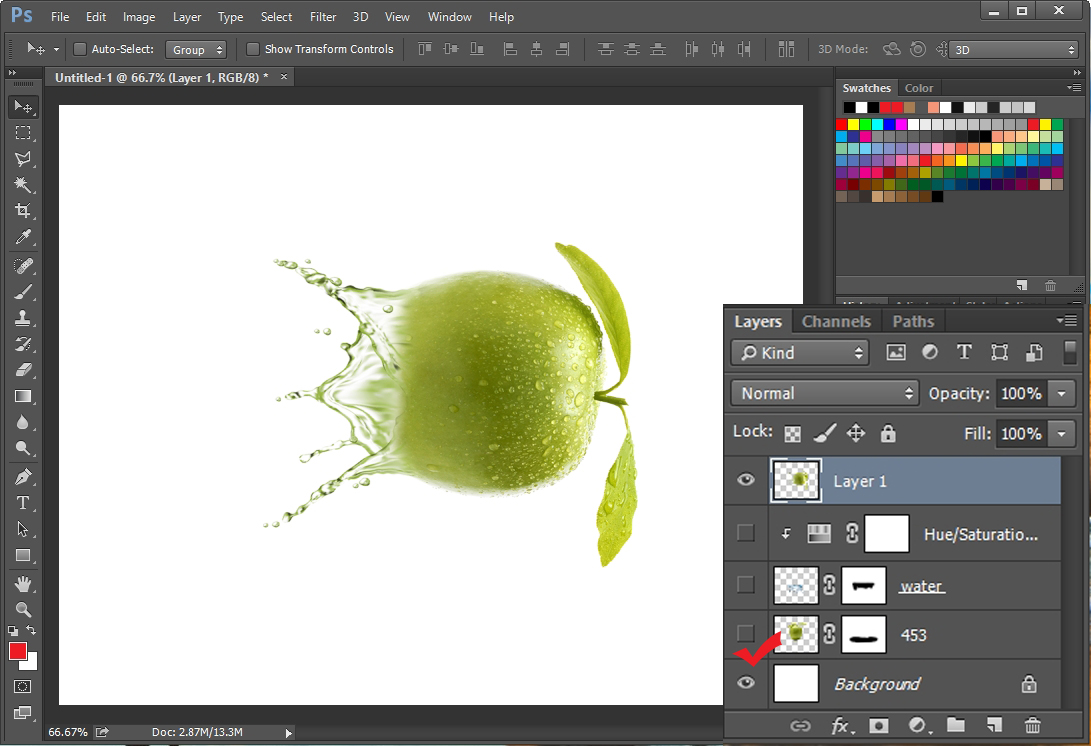Switch to the Channels tab
This screenshot has width=1091, height=746.
click(836, 321)
